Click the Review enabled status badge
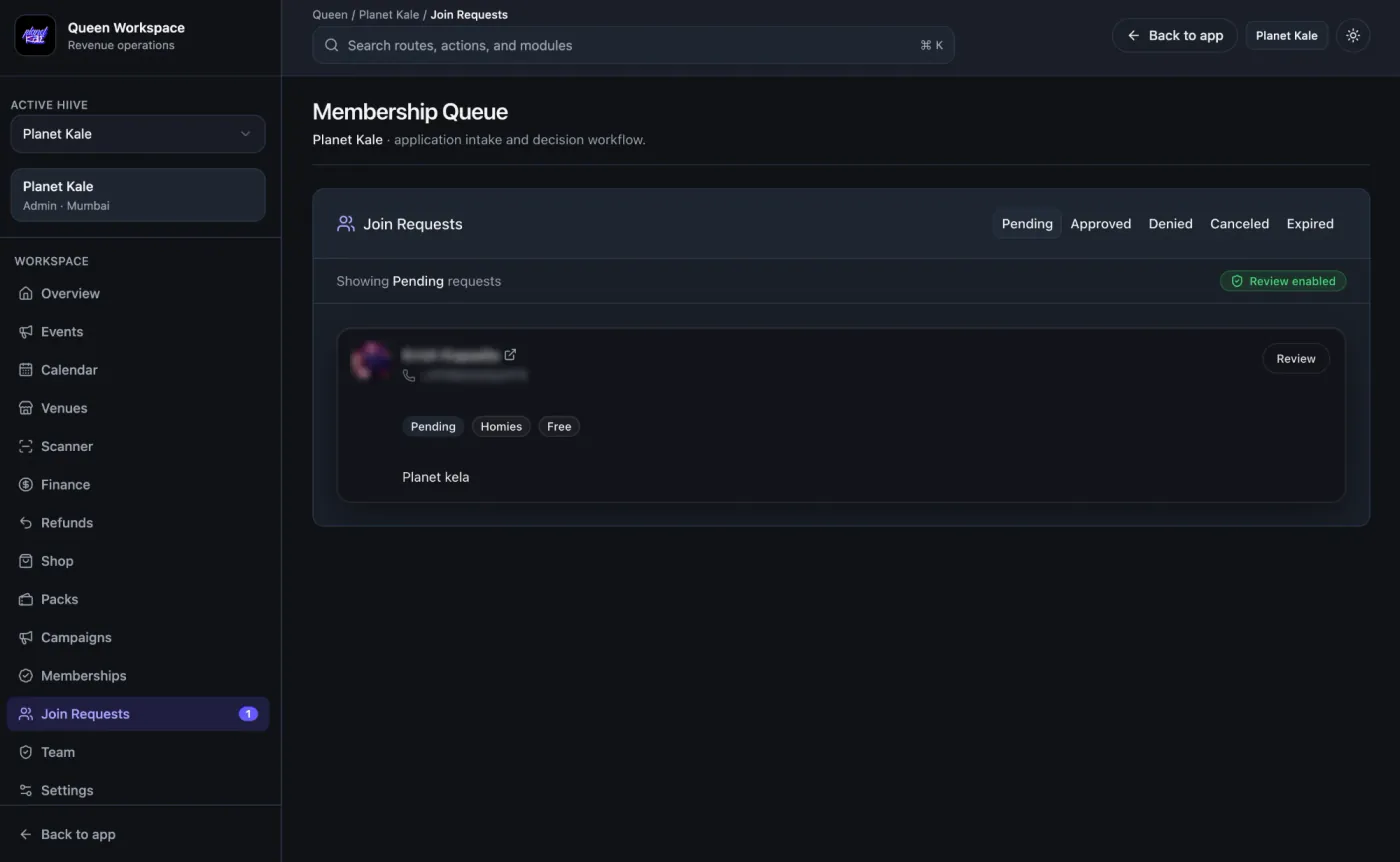The width and height of the screenshot is (1400, 862). (x=1283, y=281)
